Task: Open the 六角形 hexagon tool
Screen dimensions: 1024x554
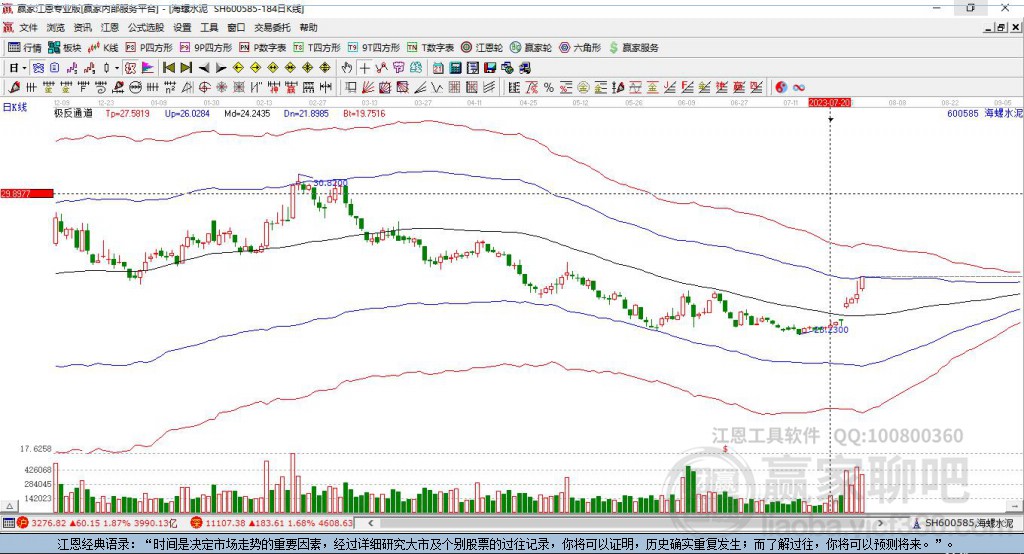Action: [x=580, y=48]
